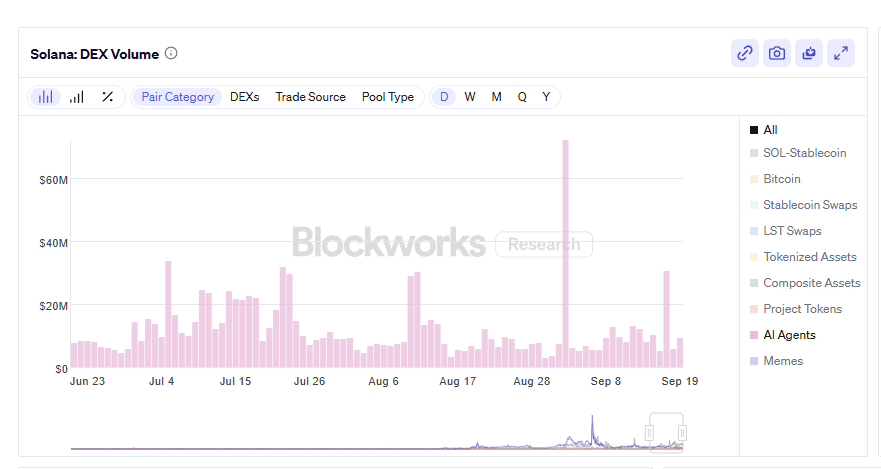Click the Jun 23 x-axis label
The height and width of the screenshot is (469, 881).
tap(87, 381)
